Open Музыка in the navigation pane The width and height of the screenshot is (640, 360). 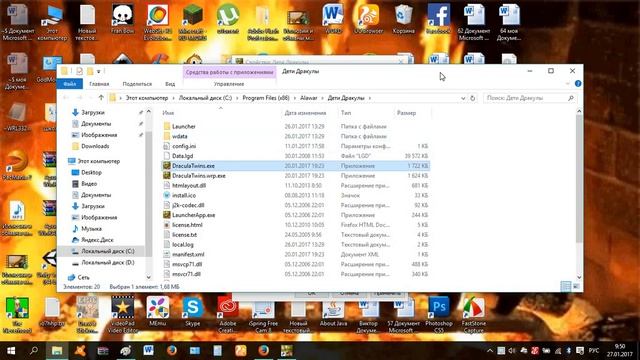(91, 229)
